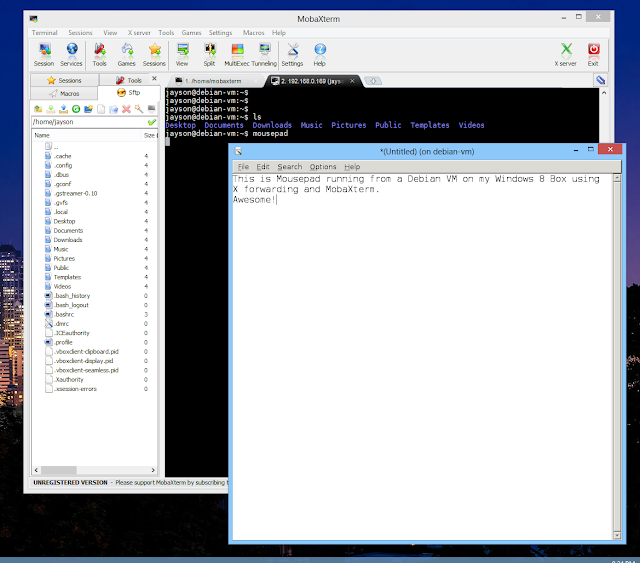Select the MultiExec toolbar icon
640x563 pixels.
click(237, 54)
